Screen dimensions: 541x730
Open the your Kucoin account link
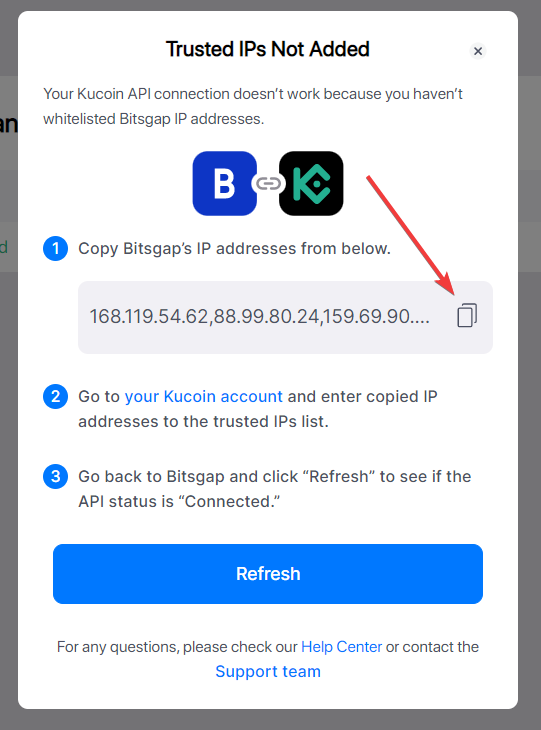(203, 396)
